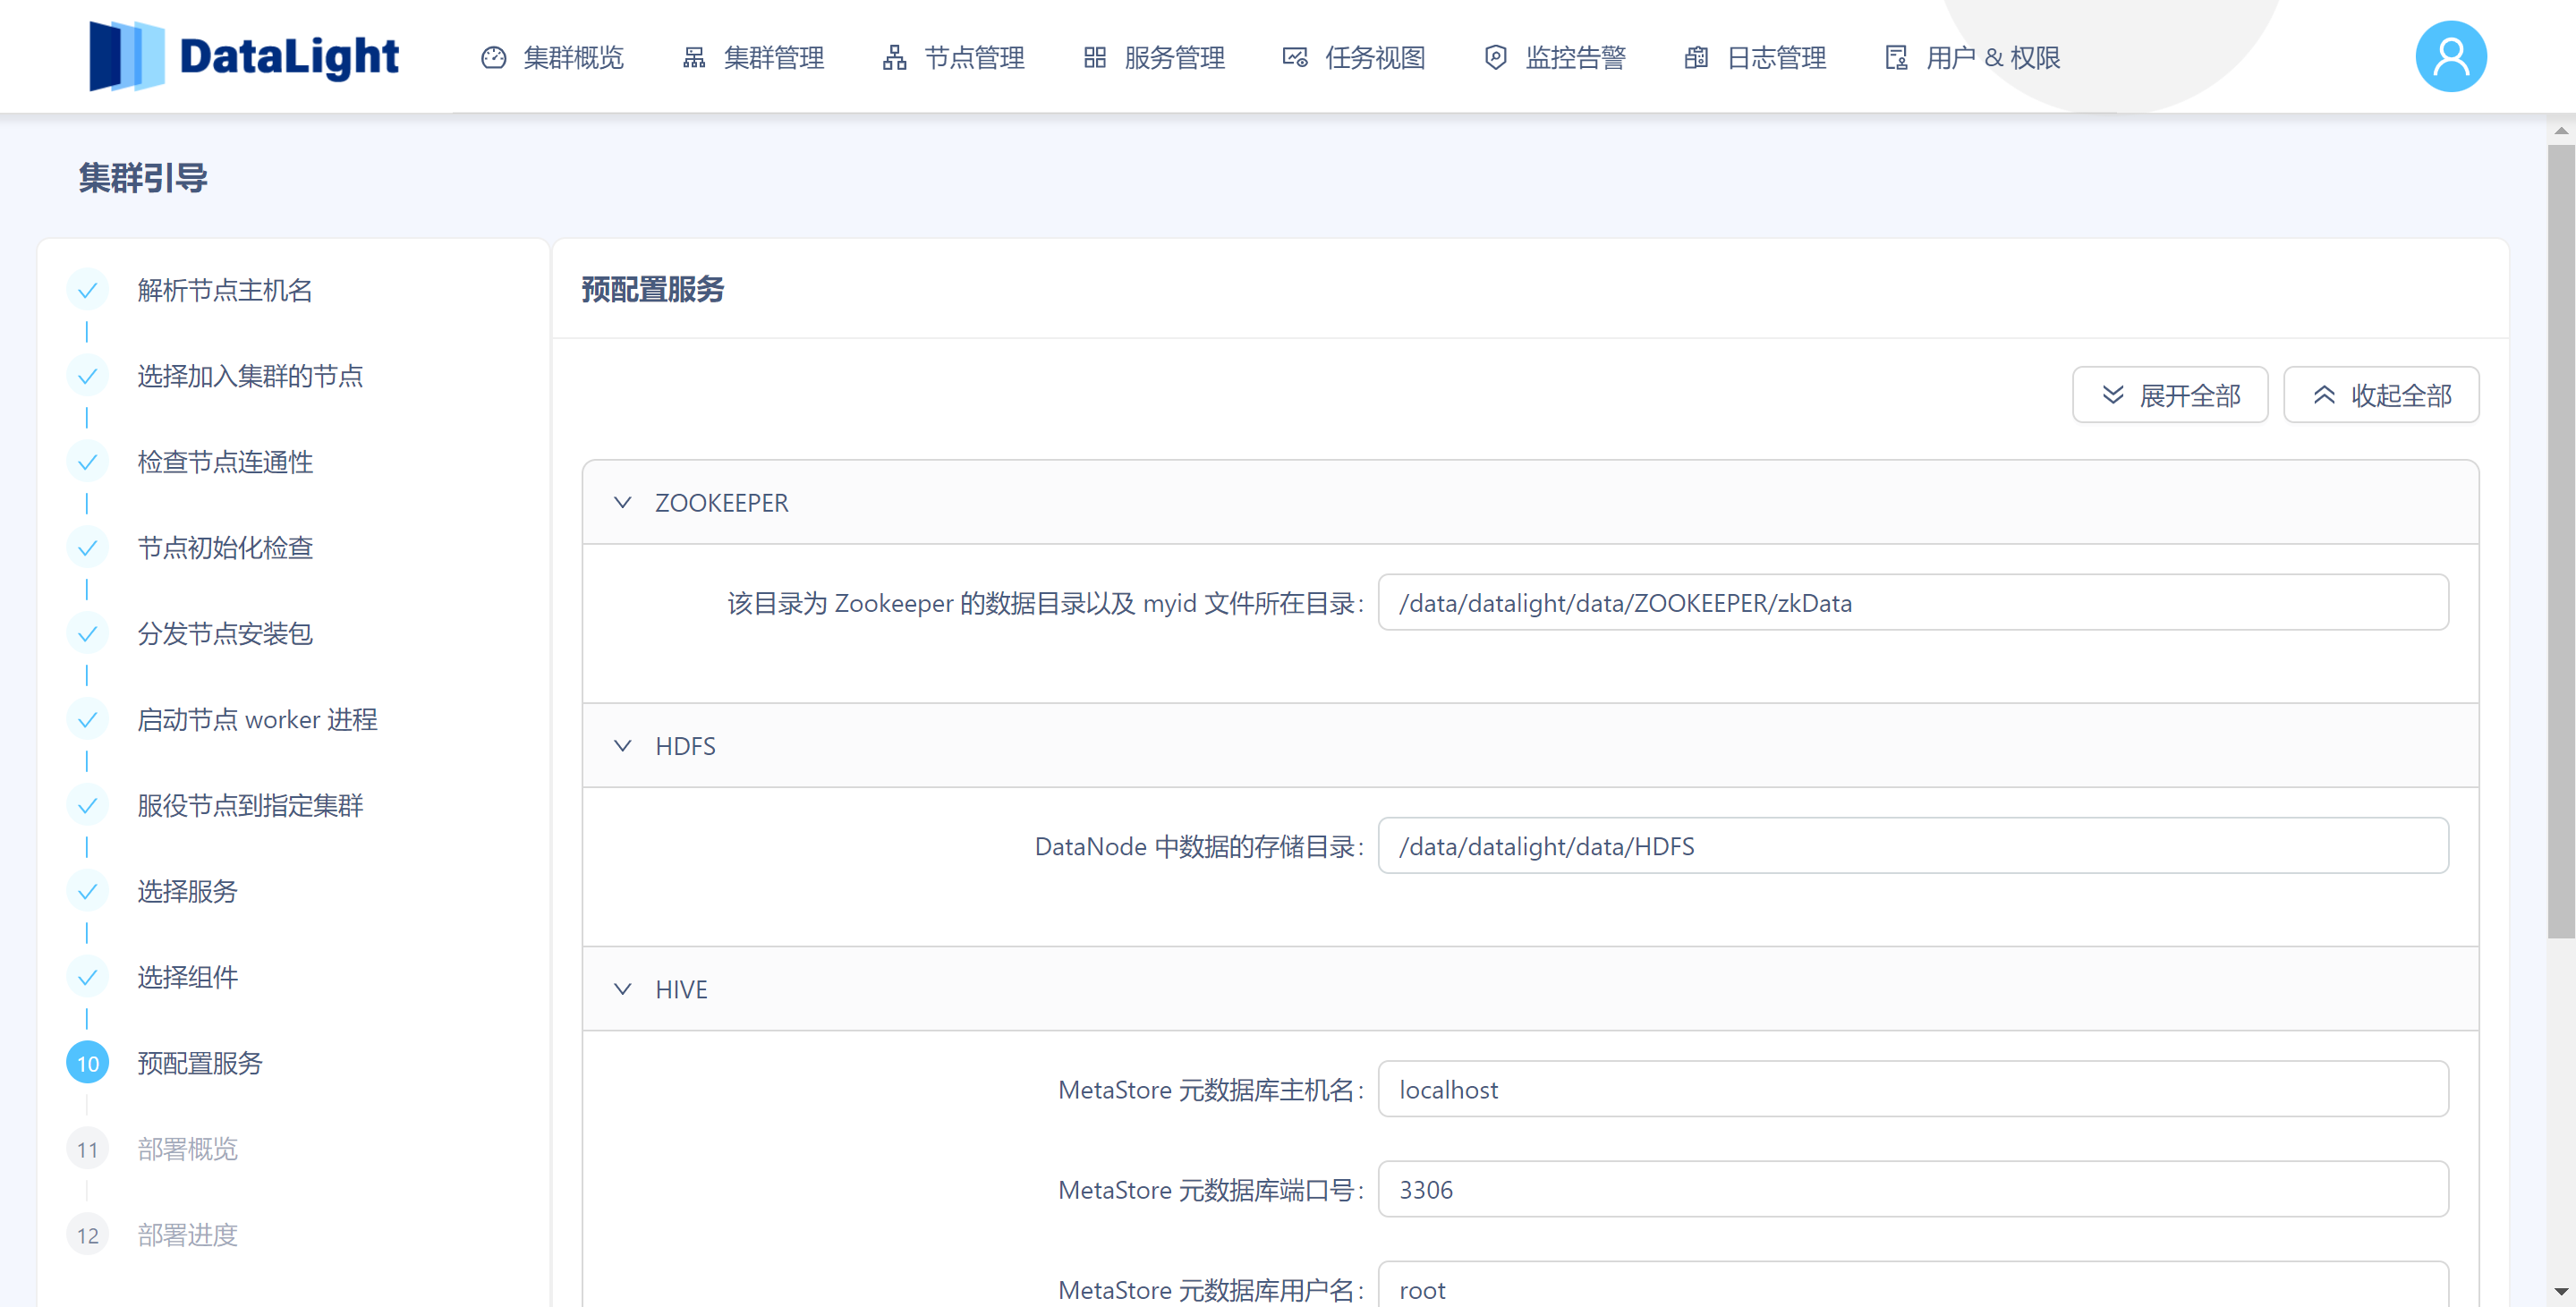Open 用户 & 权限 in the top menu

click(x=1993, y=58)
